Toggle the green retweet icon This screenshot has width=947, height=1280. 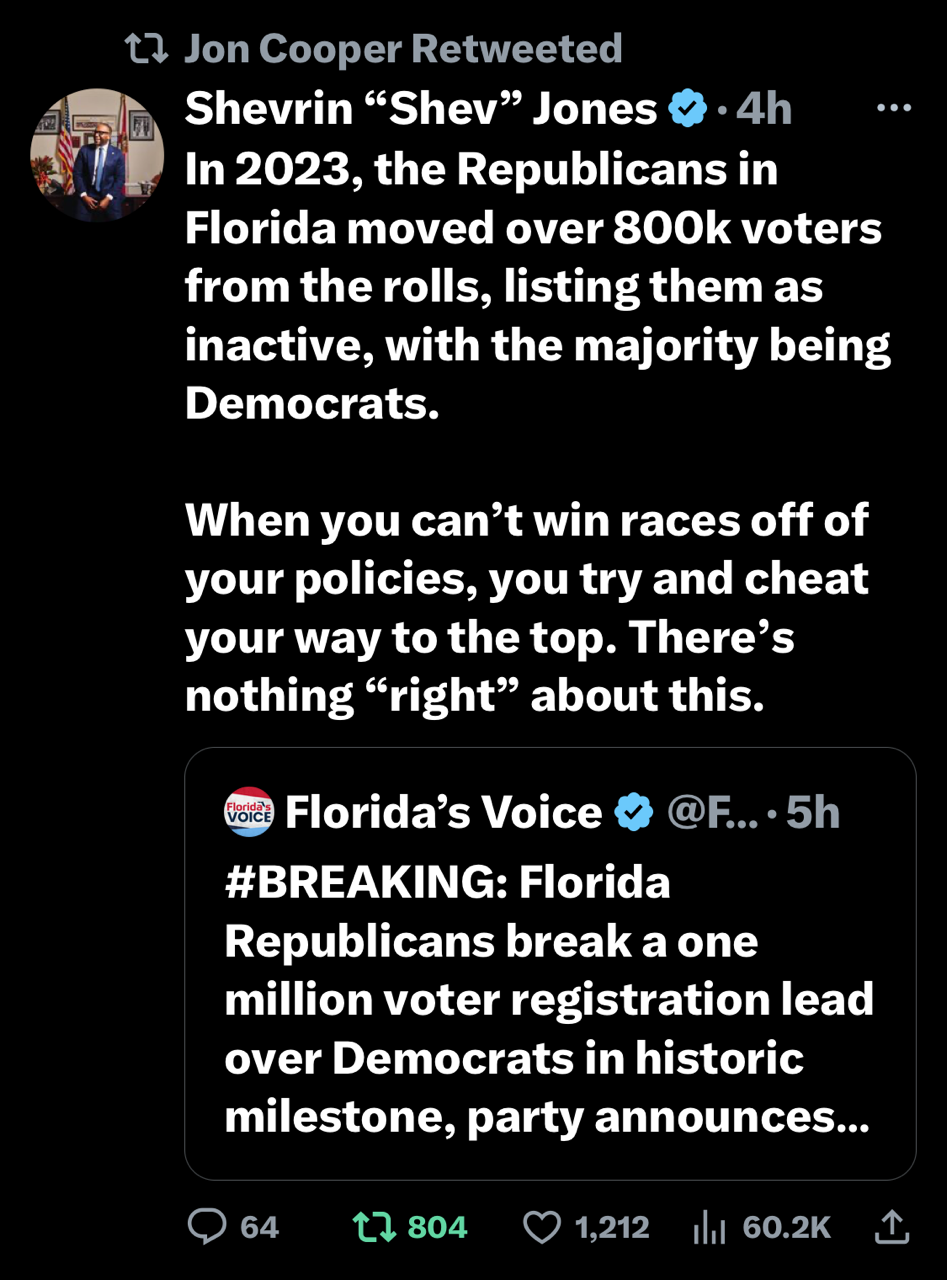pyautogui.click(x=374, y=1227)
